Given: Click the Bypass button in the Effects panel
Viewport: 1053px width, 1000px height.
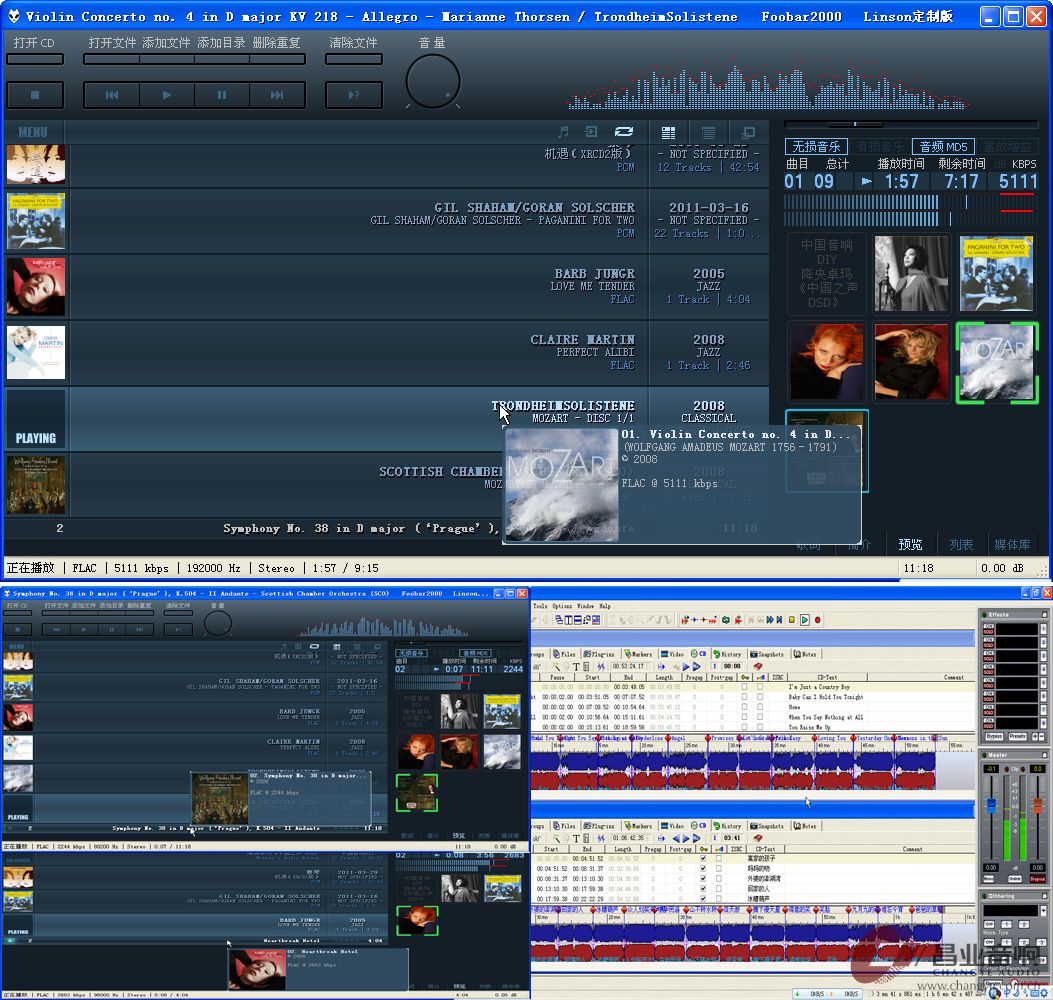Looking at the screenshot, I should point(995,737).
